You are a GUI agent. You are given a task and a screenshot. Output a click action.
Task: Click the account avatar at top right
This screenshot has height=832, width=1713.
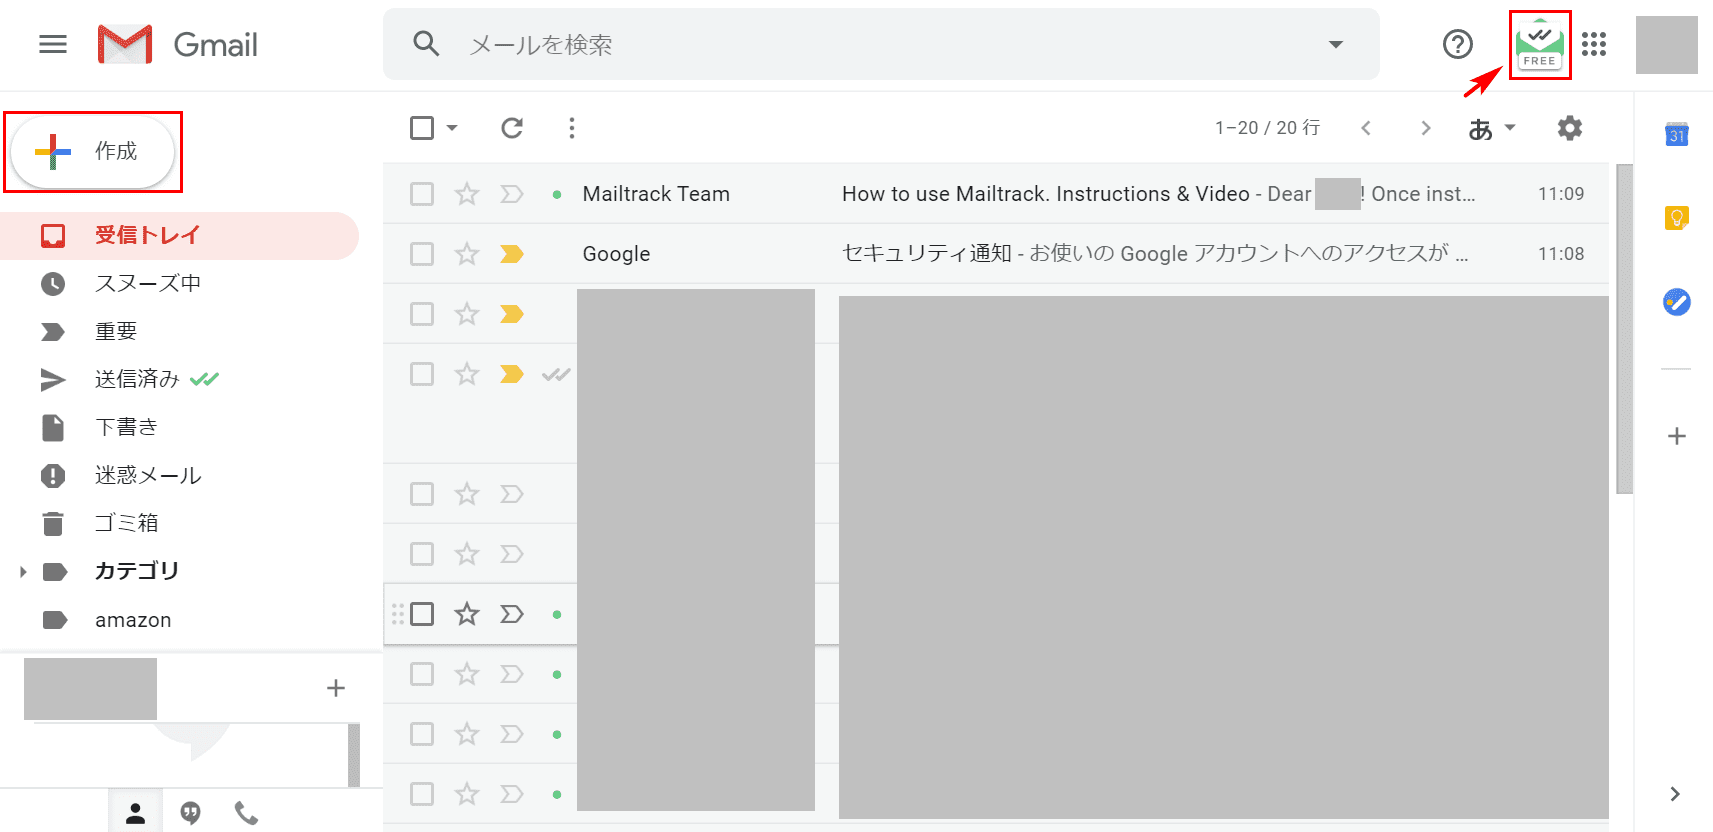coord(1667,45)
